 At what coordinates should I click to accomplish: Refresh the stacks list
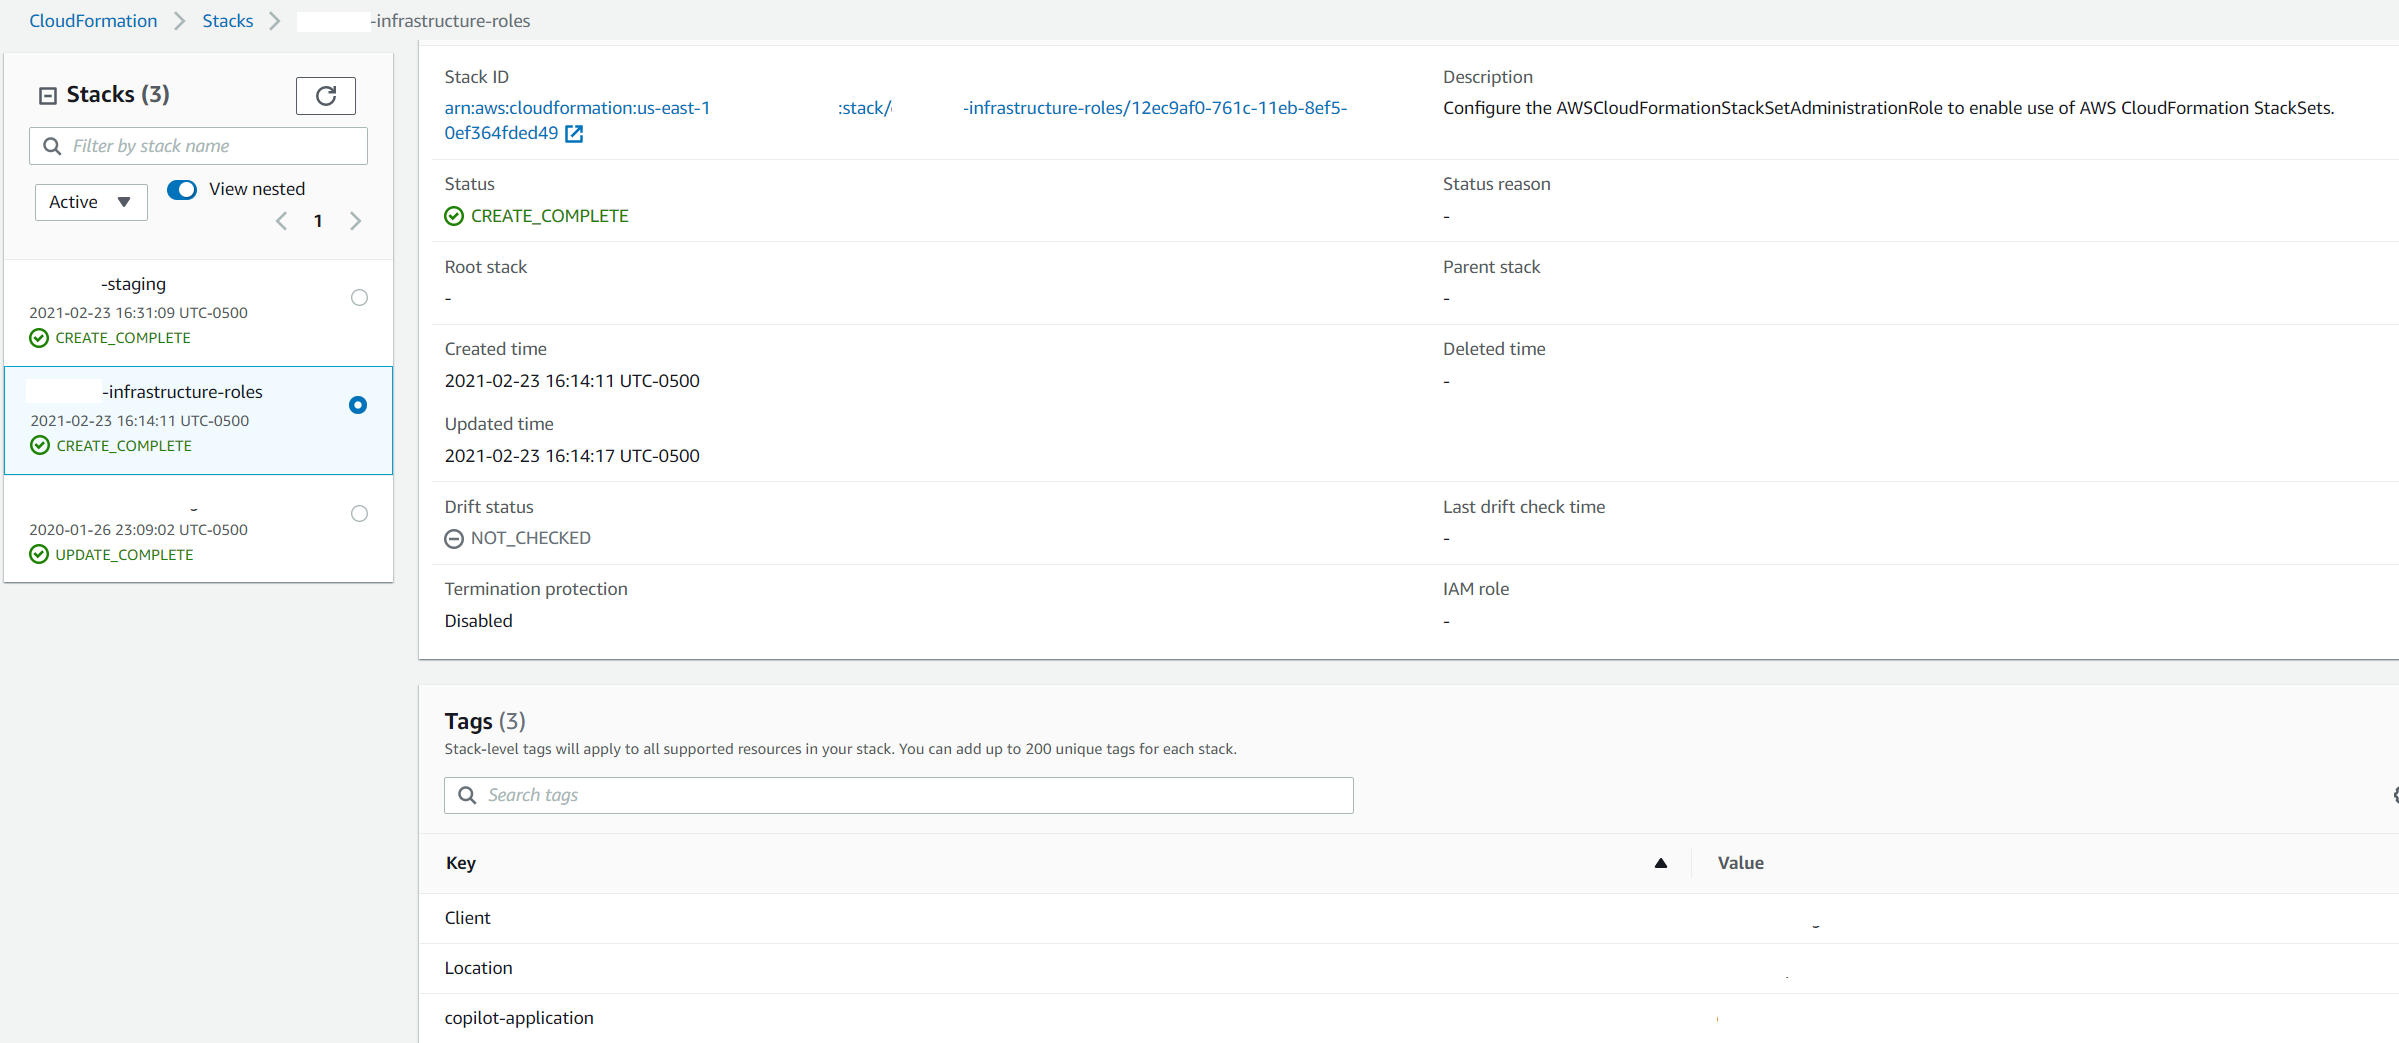tap(326, 96)
